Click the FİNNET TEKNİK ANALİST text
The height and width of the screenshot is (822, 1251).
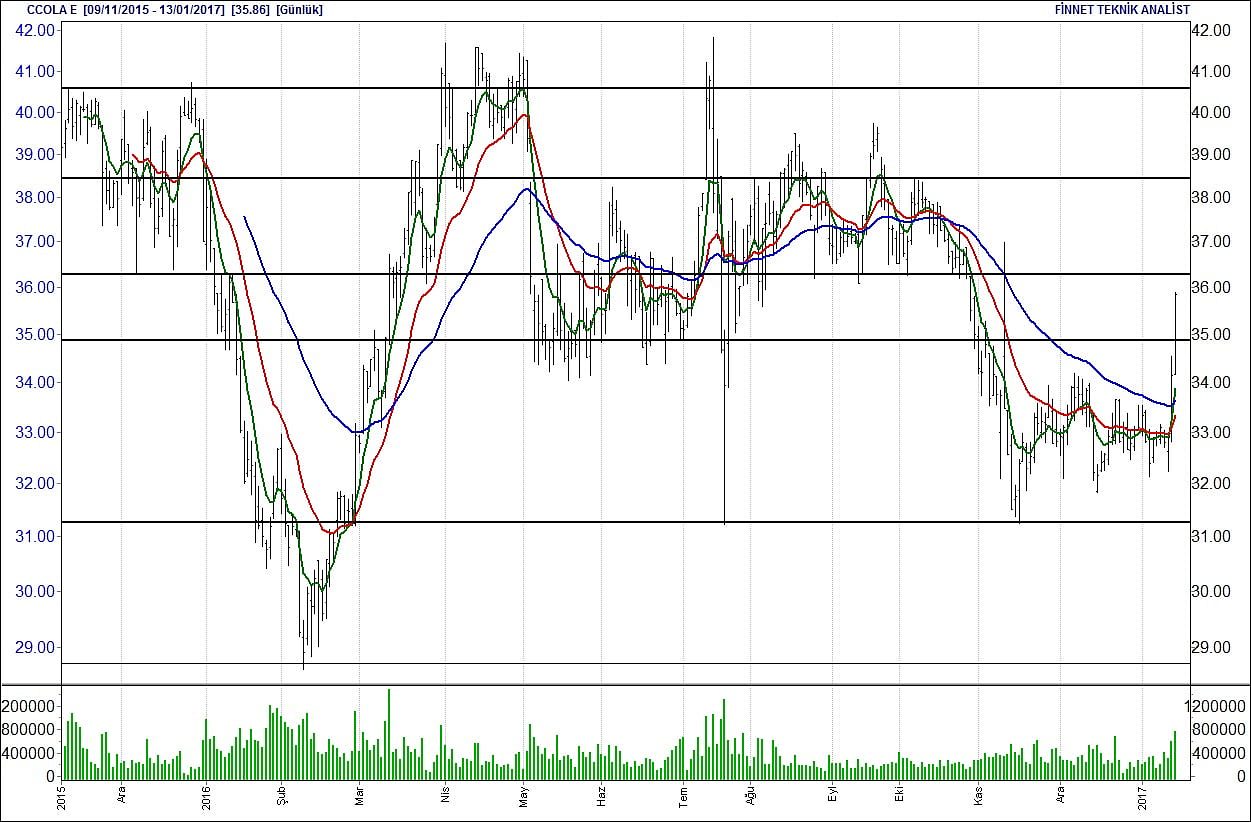[1122, 10]
